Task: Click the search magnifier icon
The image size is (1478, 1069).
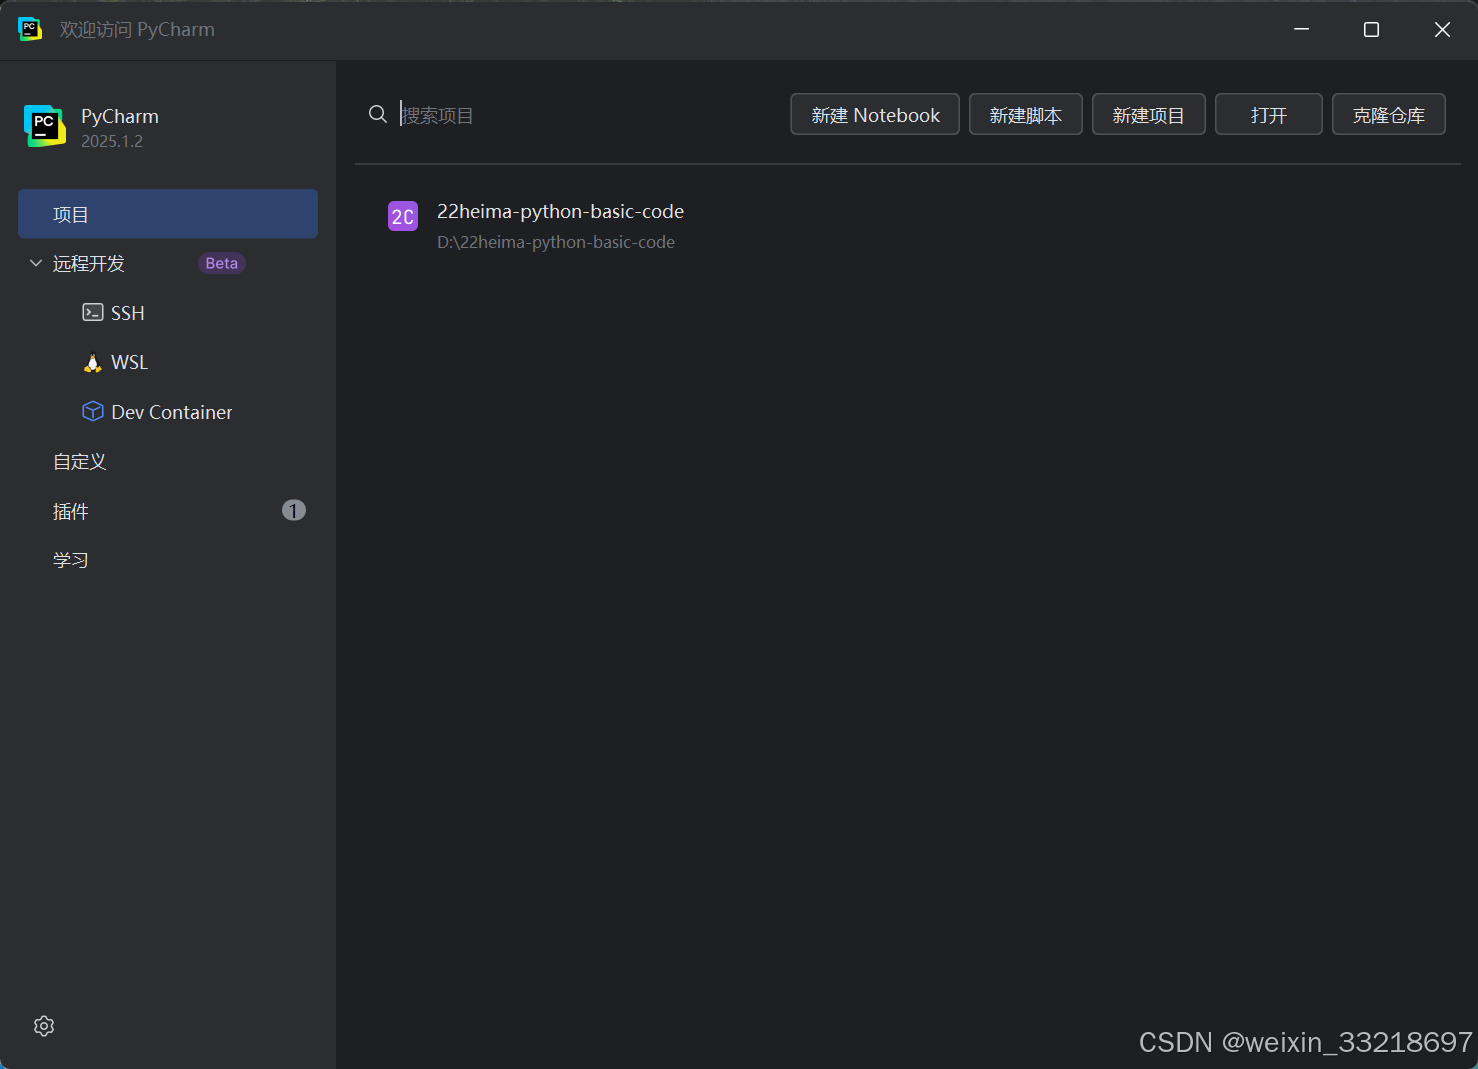Action: 378,114
